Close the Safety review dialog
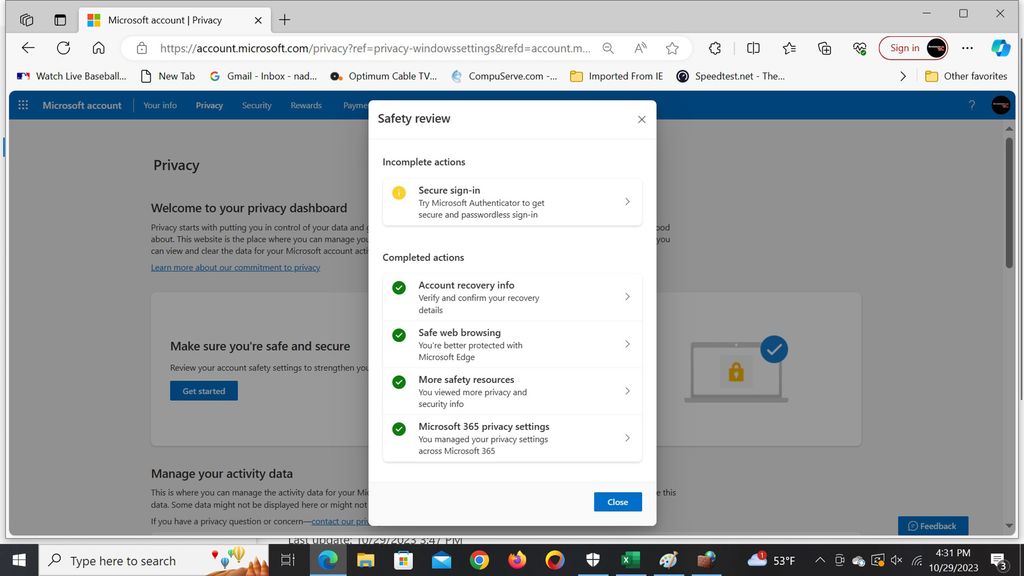 617,502
